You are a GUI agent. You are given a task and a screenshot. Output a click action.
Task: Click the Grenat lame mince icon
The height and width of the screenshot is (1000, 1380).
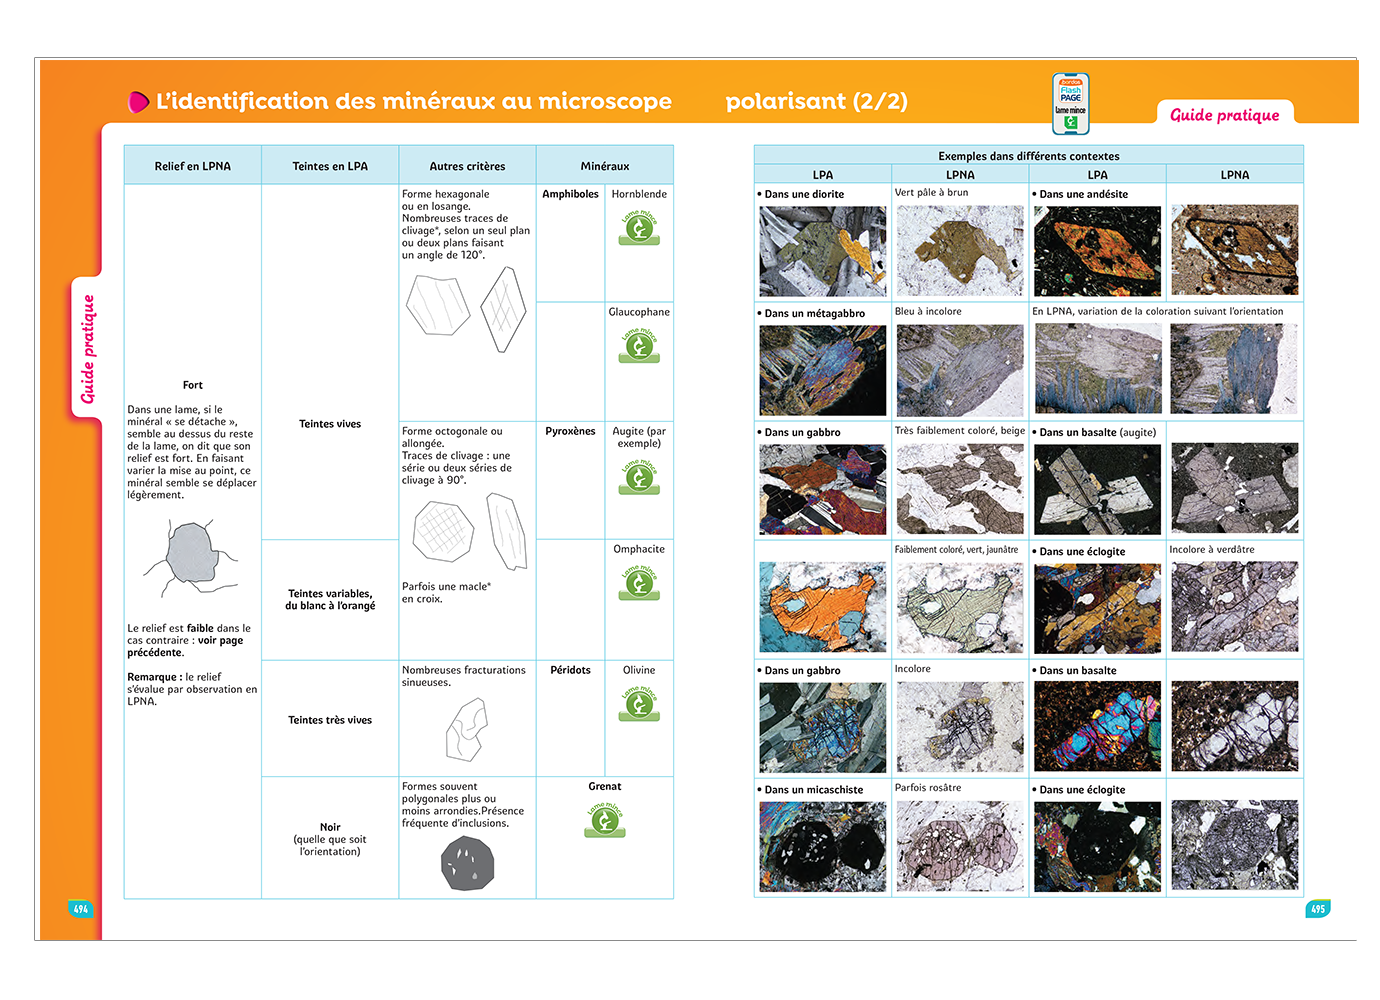[x=604, y=820]
